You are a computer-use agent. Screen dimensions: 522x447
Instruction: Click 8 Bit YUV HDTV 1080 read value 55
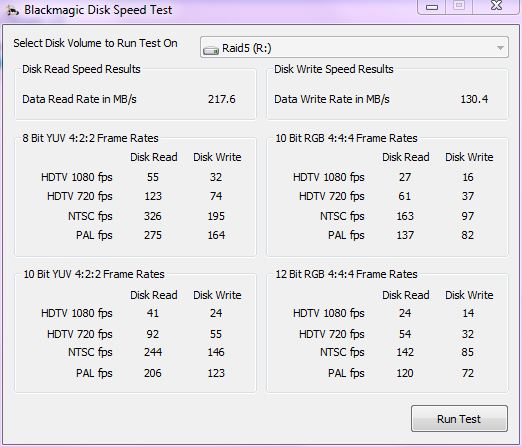pyautogui.click(x=153, y=177)
